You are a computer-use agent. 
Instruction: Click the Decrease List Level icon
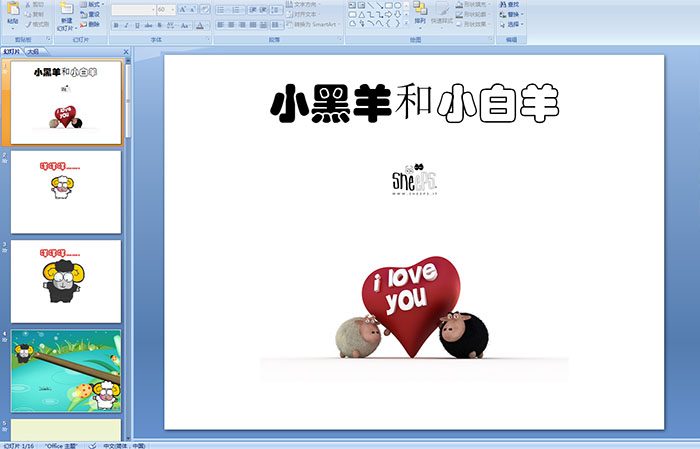click(253, 10)
